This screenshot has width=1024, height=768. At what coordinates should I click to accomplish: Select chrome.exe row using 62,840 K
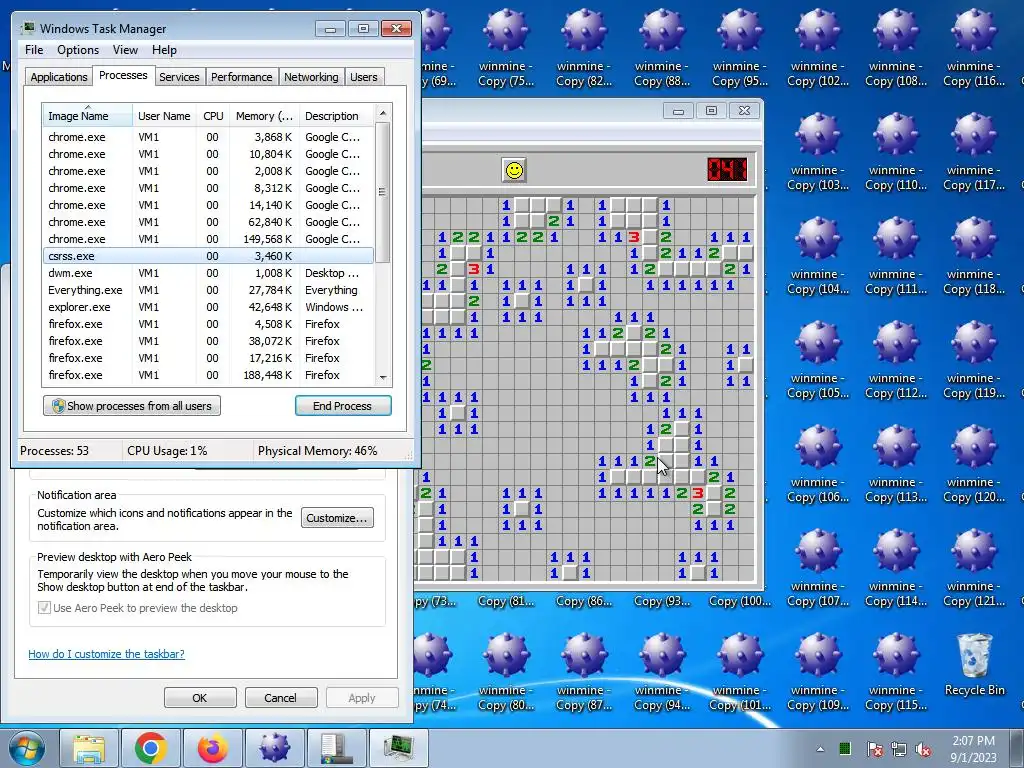[x=208, y=222]
